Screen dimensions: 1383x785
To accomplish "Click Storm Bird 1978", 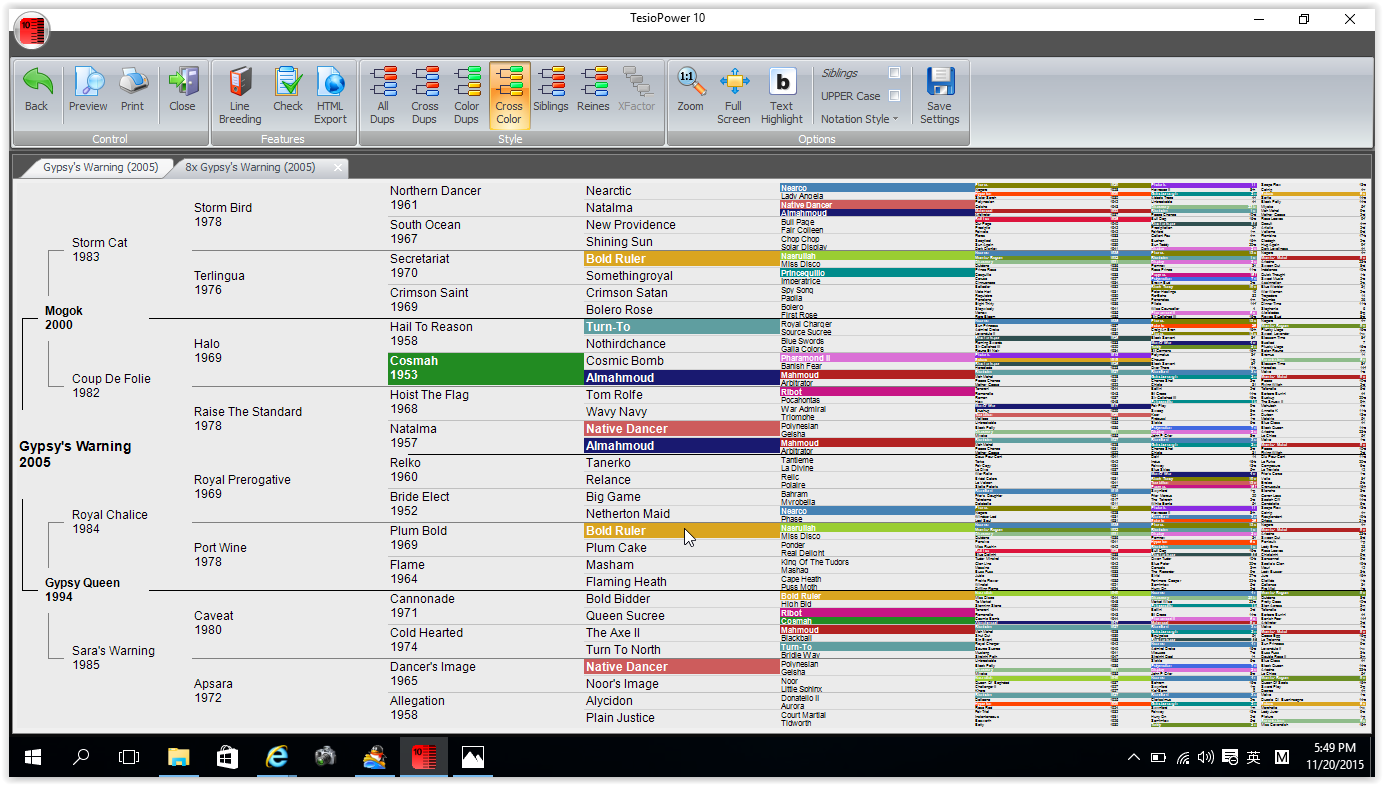I will [223, 215].
